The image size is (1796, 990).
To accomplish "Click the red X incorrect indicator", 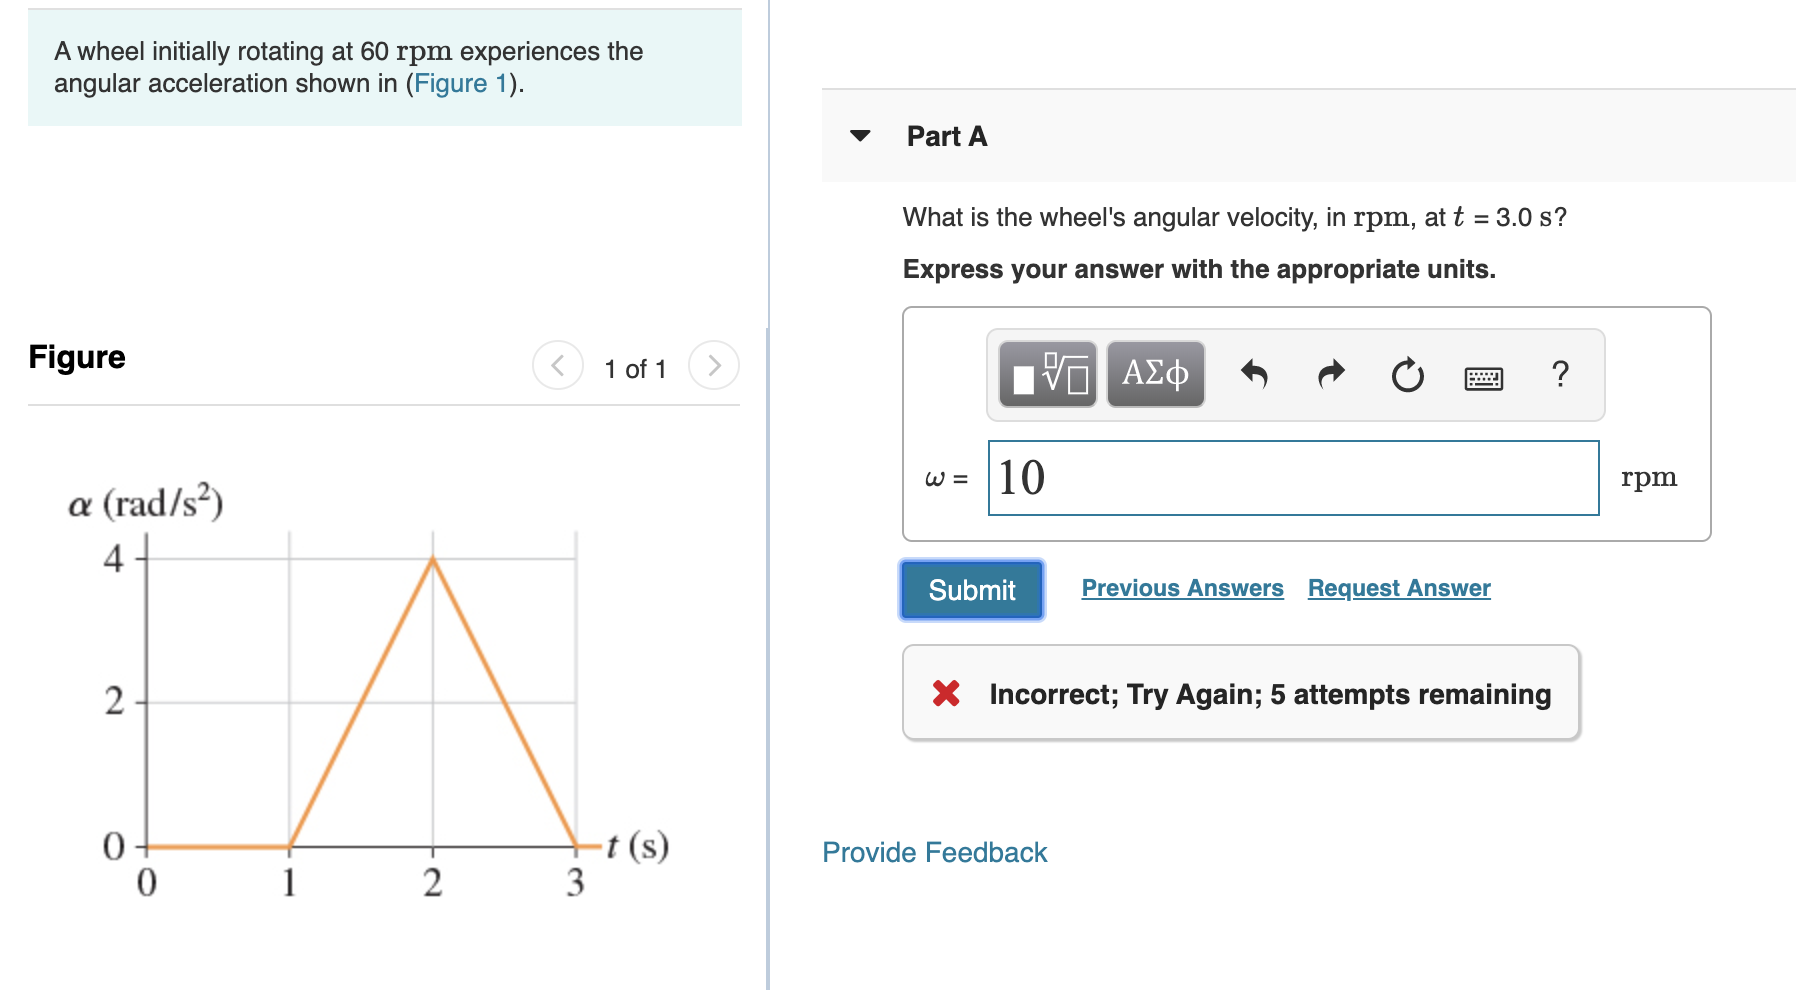I will point(944,693).
